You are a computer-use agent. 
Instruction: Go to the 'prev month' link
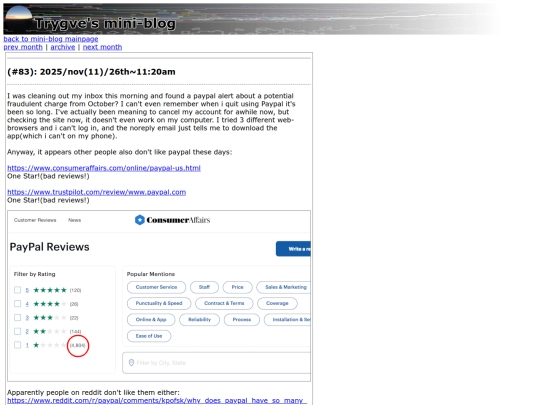[23, 47]
